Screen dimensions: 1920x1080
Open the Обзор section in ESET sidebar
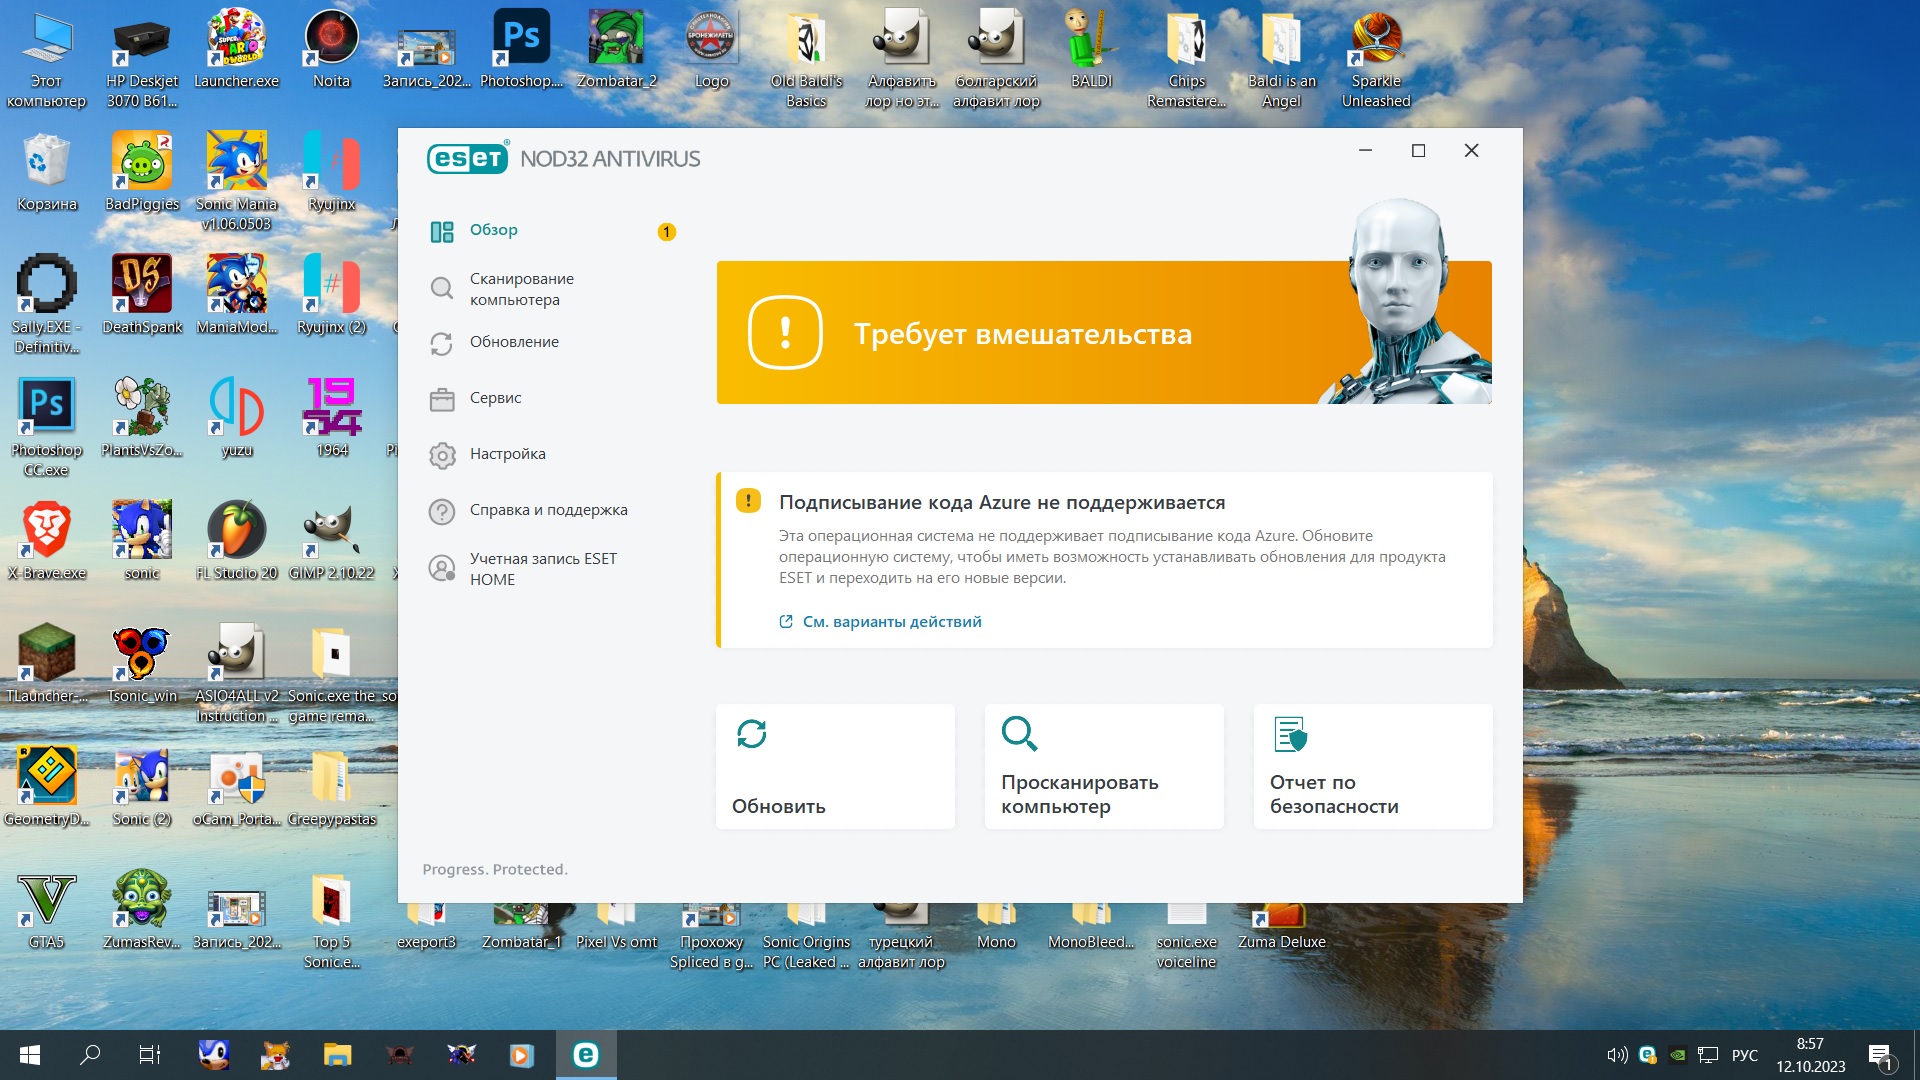(493, 231)
